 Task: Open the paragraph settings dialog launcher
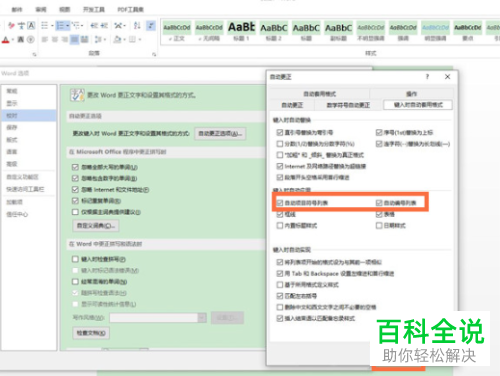[x=154, y=54]
